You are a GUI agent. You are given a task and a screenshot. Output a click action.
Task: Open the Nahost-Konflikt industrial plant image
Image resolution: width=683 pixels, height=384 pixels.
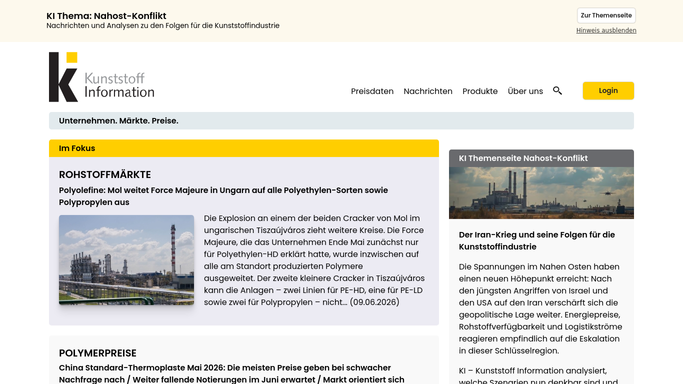coord(541,193)
